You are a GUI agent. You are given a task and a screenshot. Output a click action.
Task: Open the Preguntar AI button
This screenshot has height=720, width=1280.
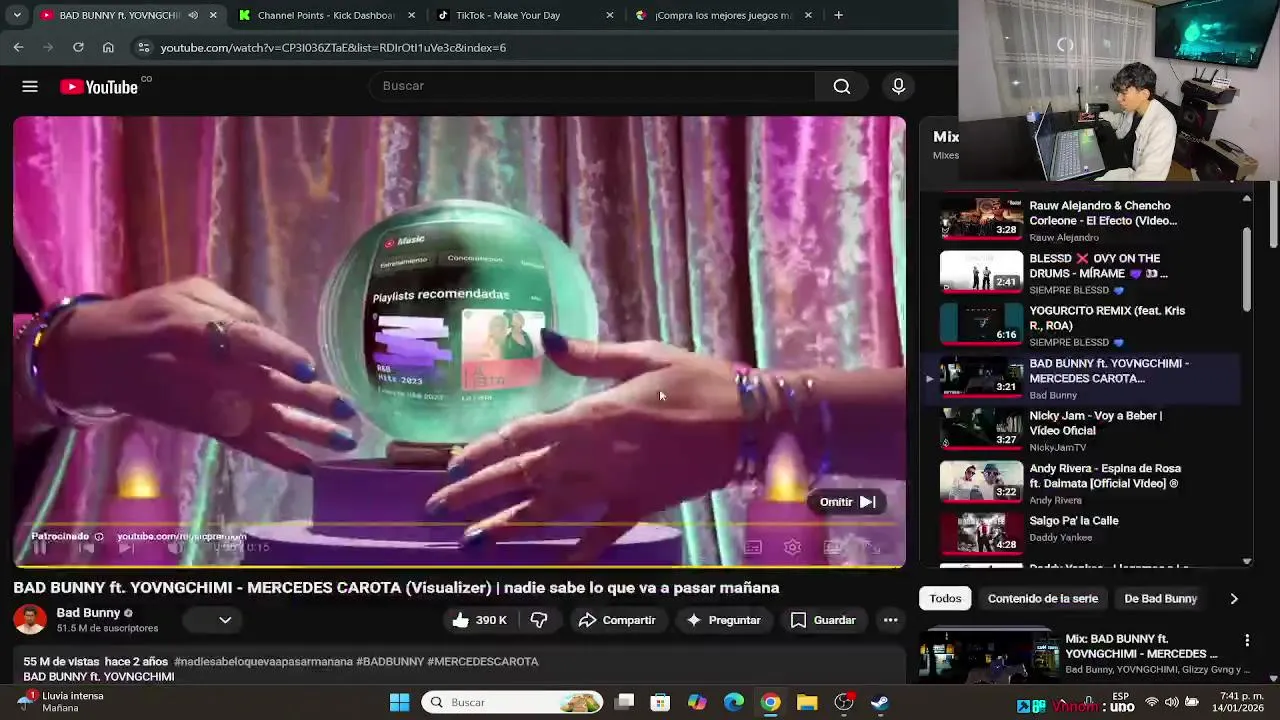723,620
